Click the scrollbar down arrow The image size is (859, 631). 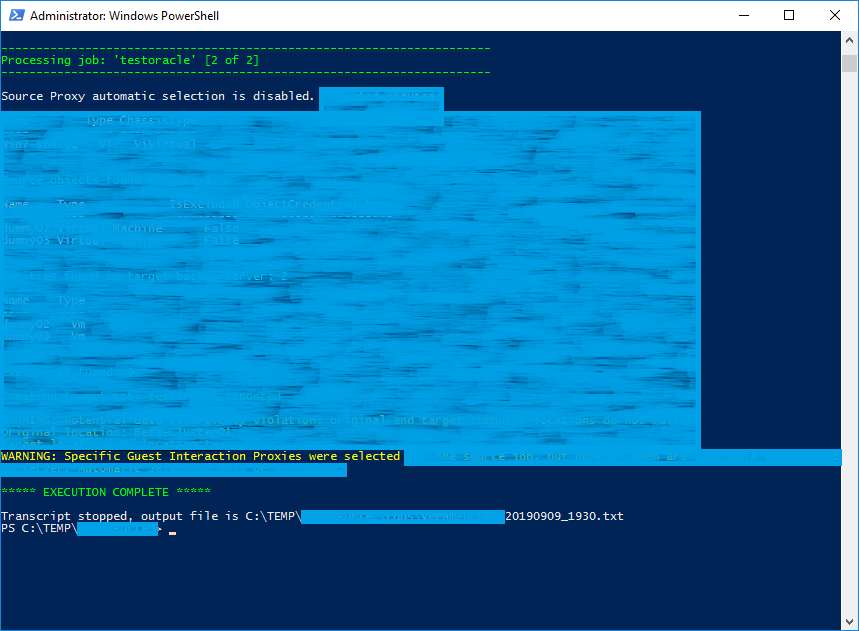tap(849, 622)
